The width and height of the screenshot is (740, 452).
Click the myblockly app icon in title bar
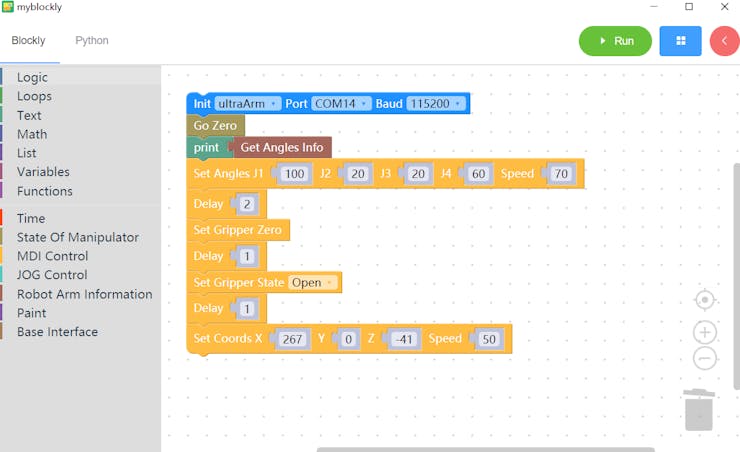click(8, 7)
